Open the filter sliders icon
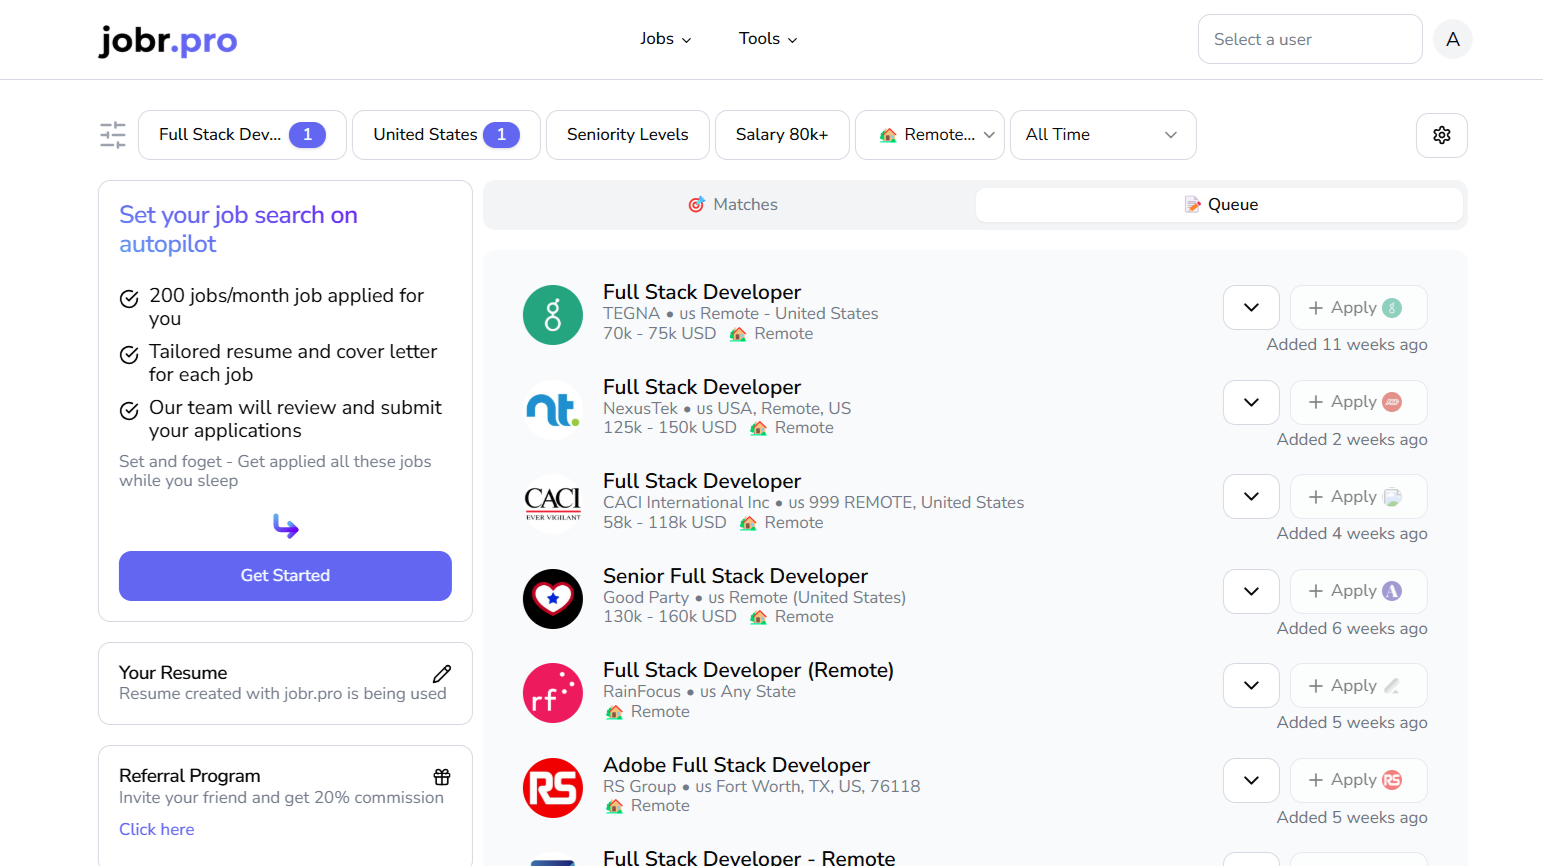The image size is (1543, 866). tap(113, 135)
